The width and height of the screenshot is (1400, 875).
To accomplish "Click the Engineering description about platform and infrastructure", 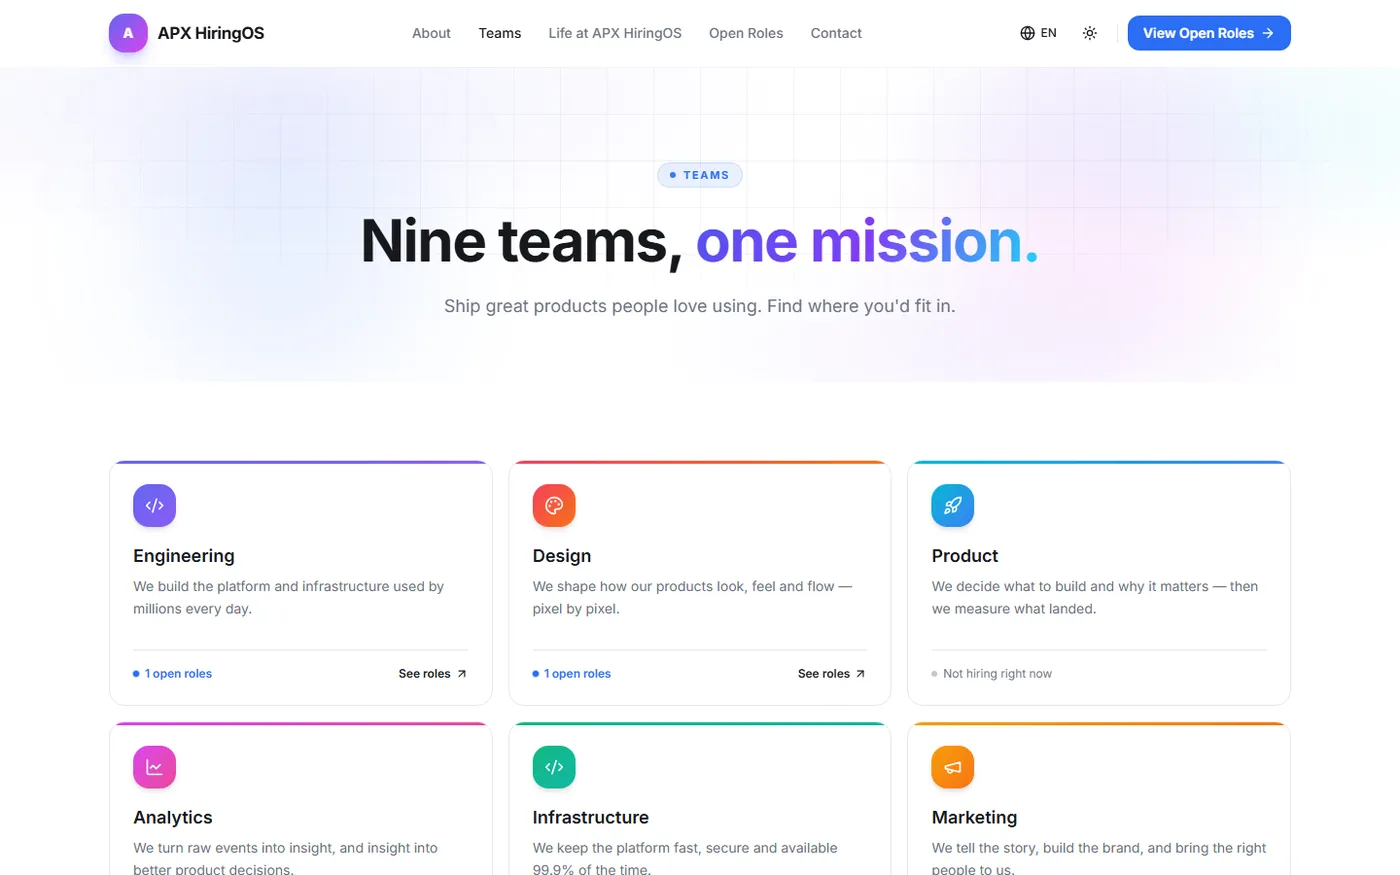I will coord(289,598).
